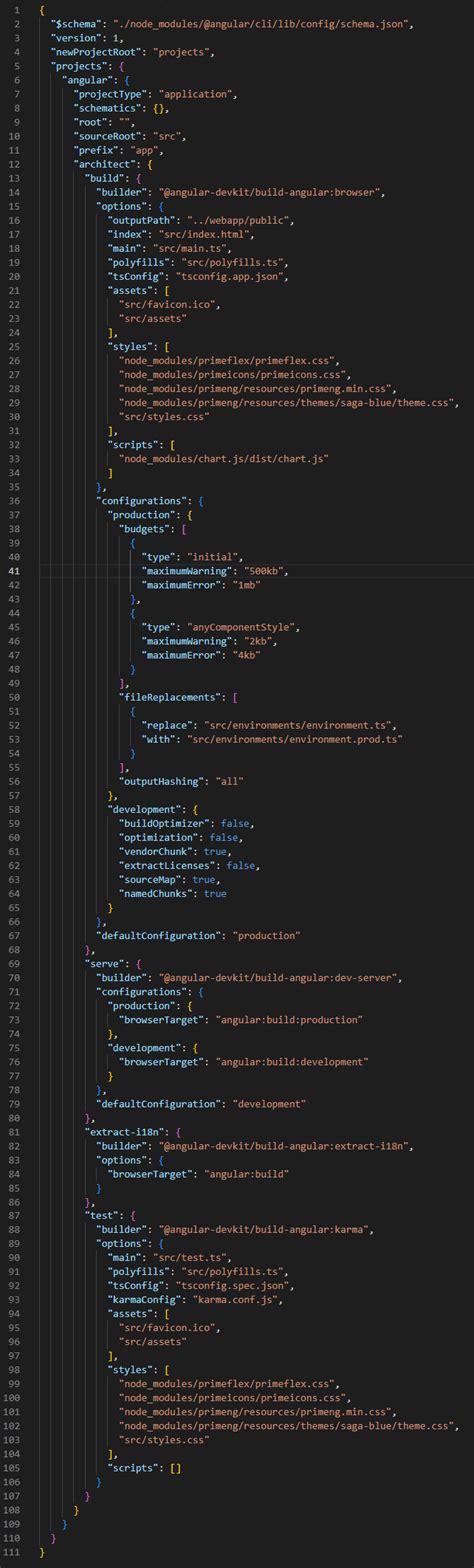Click the "architect" key
The height and width of the screenshot is (1568, 474).
(105, 164)
